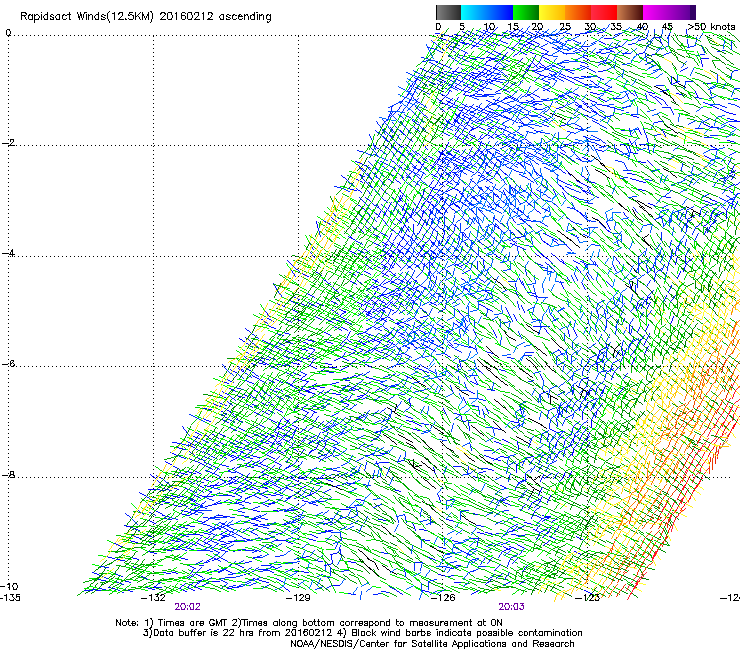Viewport: 740px width, 650px height.
Task: Click the color bar label '30'
Action: pos(590,27)
